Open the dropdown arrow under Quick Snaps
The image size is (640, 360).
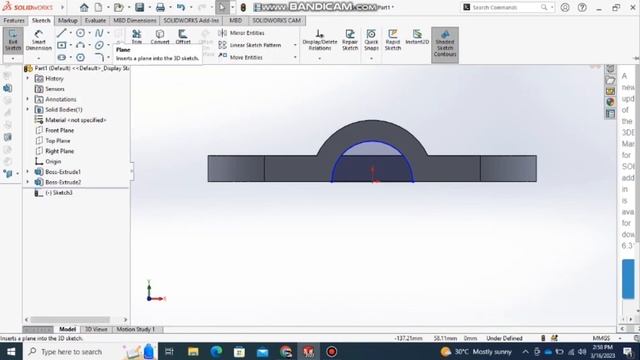point(371,58)
